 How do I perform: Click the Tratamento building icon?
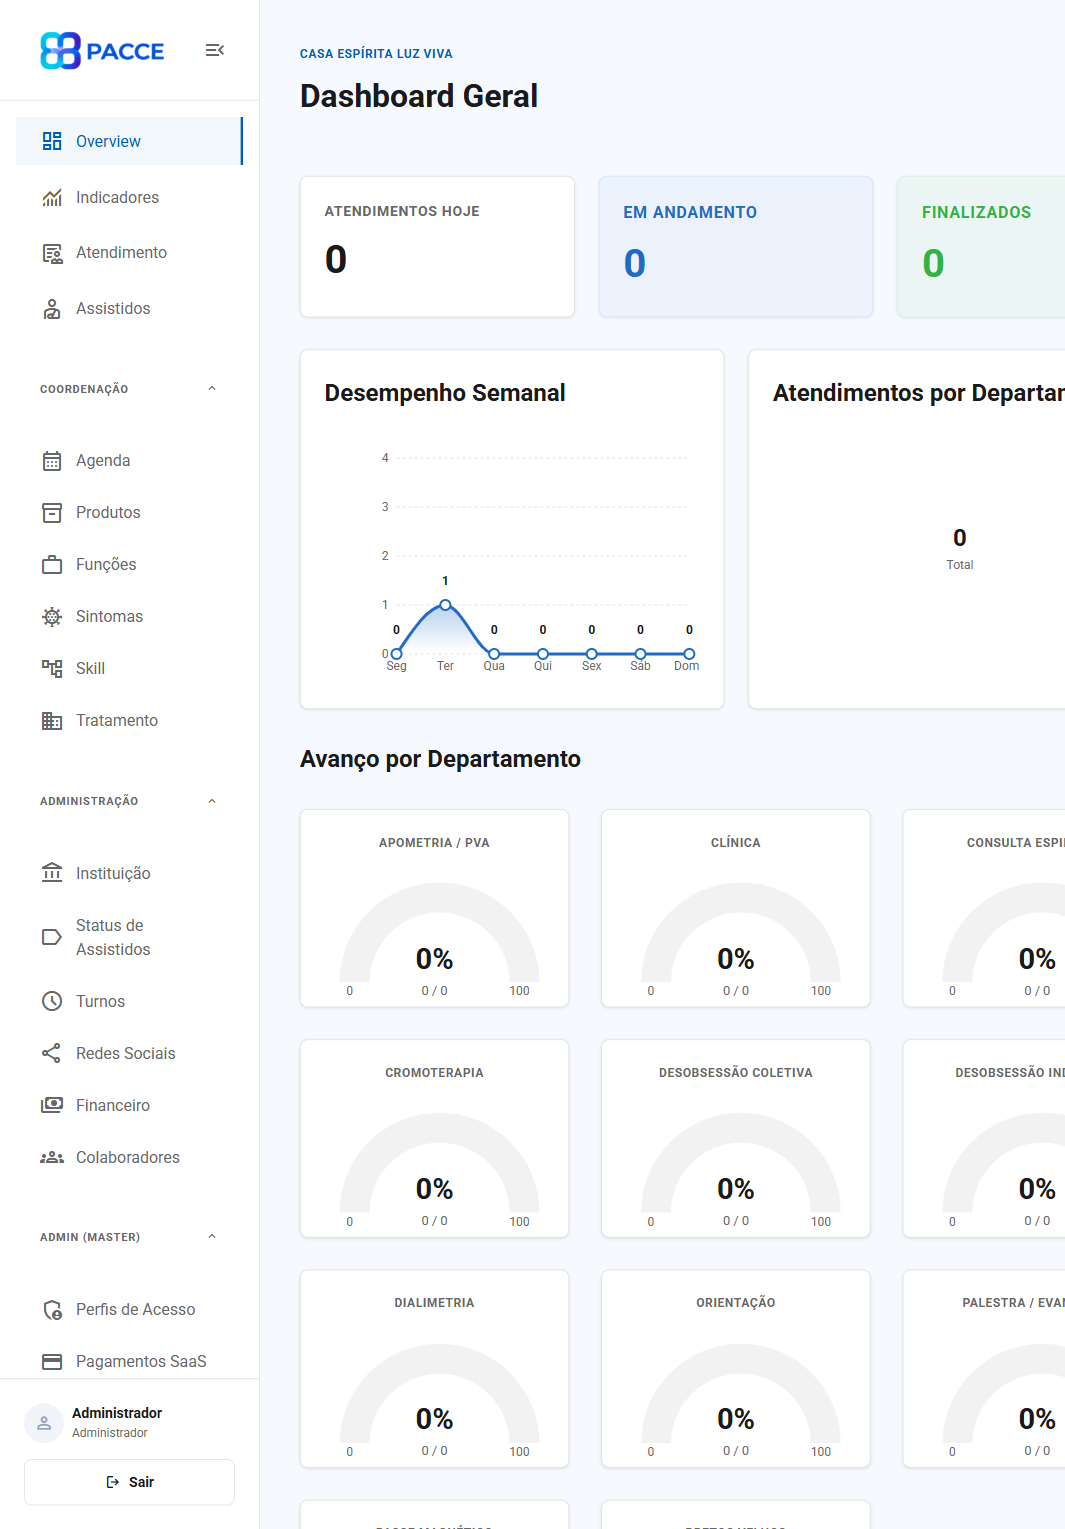point(52,721)
